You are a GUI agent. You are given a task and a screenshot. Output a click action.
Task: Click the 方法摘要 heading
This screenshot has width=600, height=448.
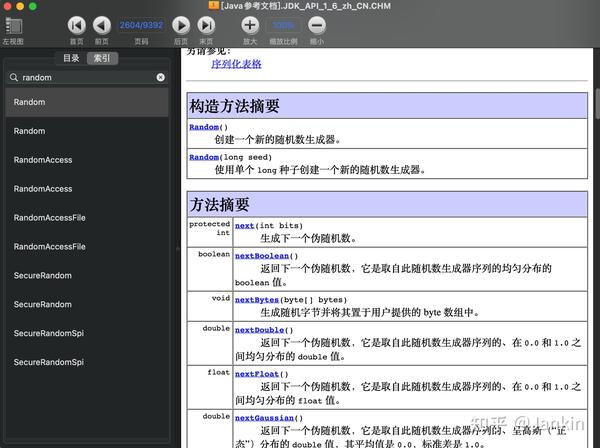[x=219, y=205]
